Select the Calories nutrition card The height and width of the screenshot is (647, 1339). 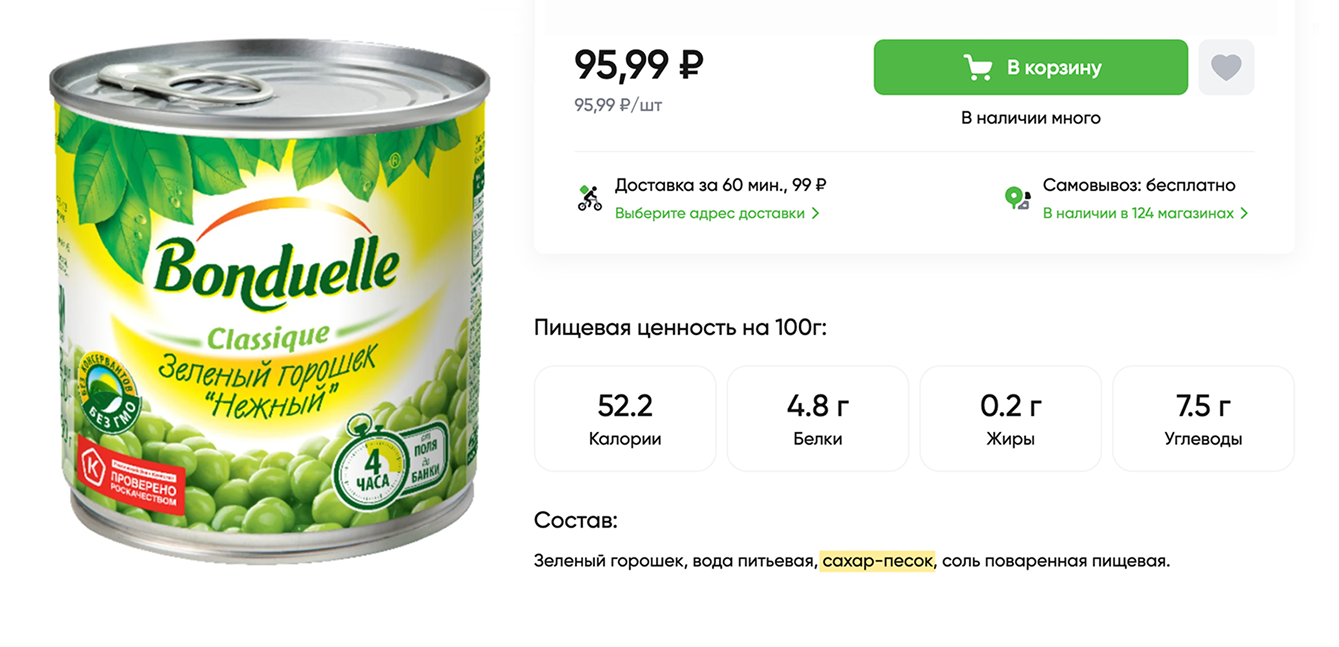(x=625, y=418)
